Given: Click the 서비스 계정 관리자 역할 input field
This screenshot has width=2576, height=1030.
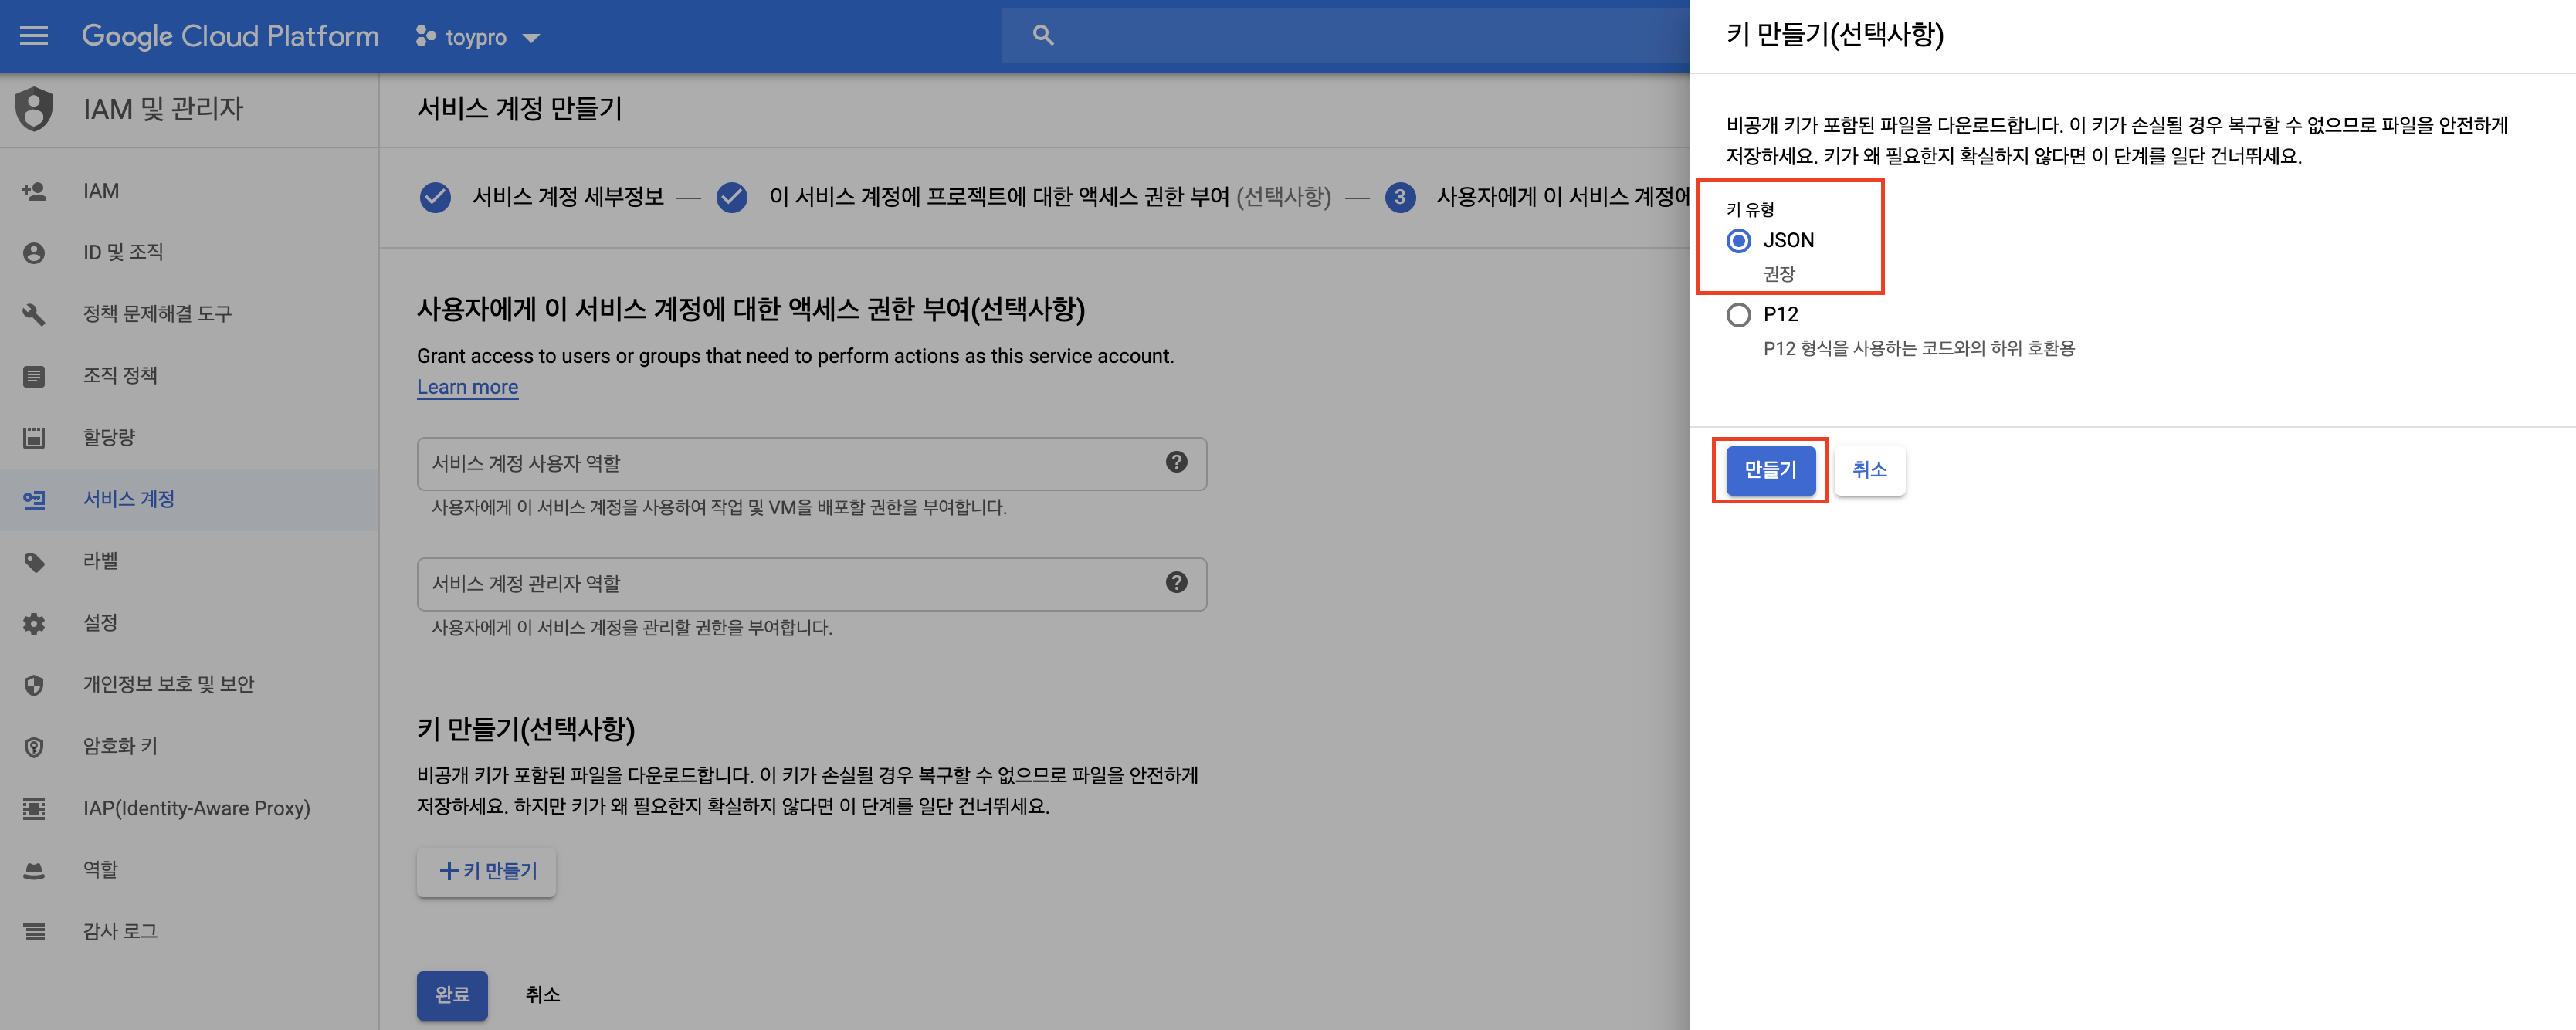Looking at the screenshot, I should [812, 584].
